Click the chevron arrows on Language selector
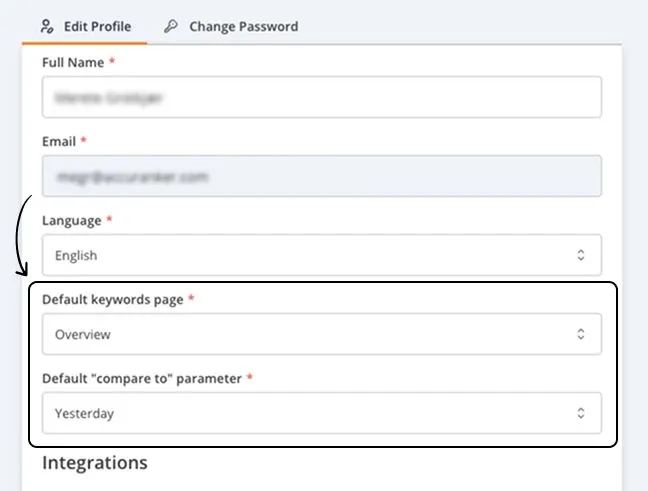 (581, 255)
